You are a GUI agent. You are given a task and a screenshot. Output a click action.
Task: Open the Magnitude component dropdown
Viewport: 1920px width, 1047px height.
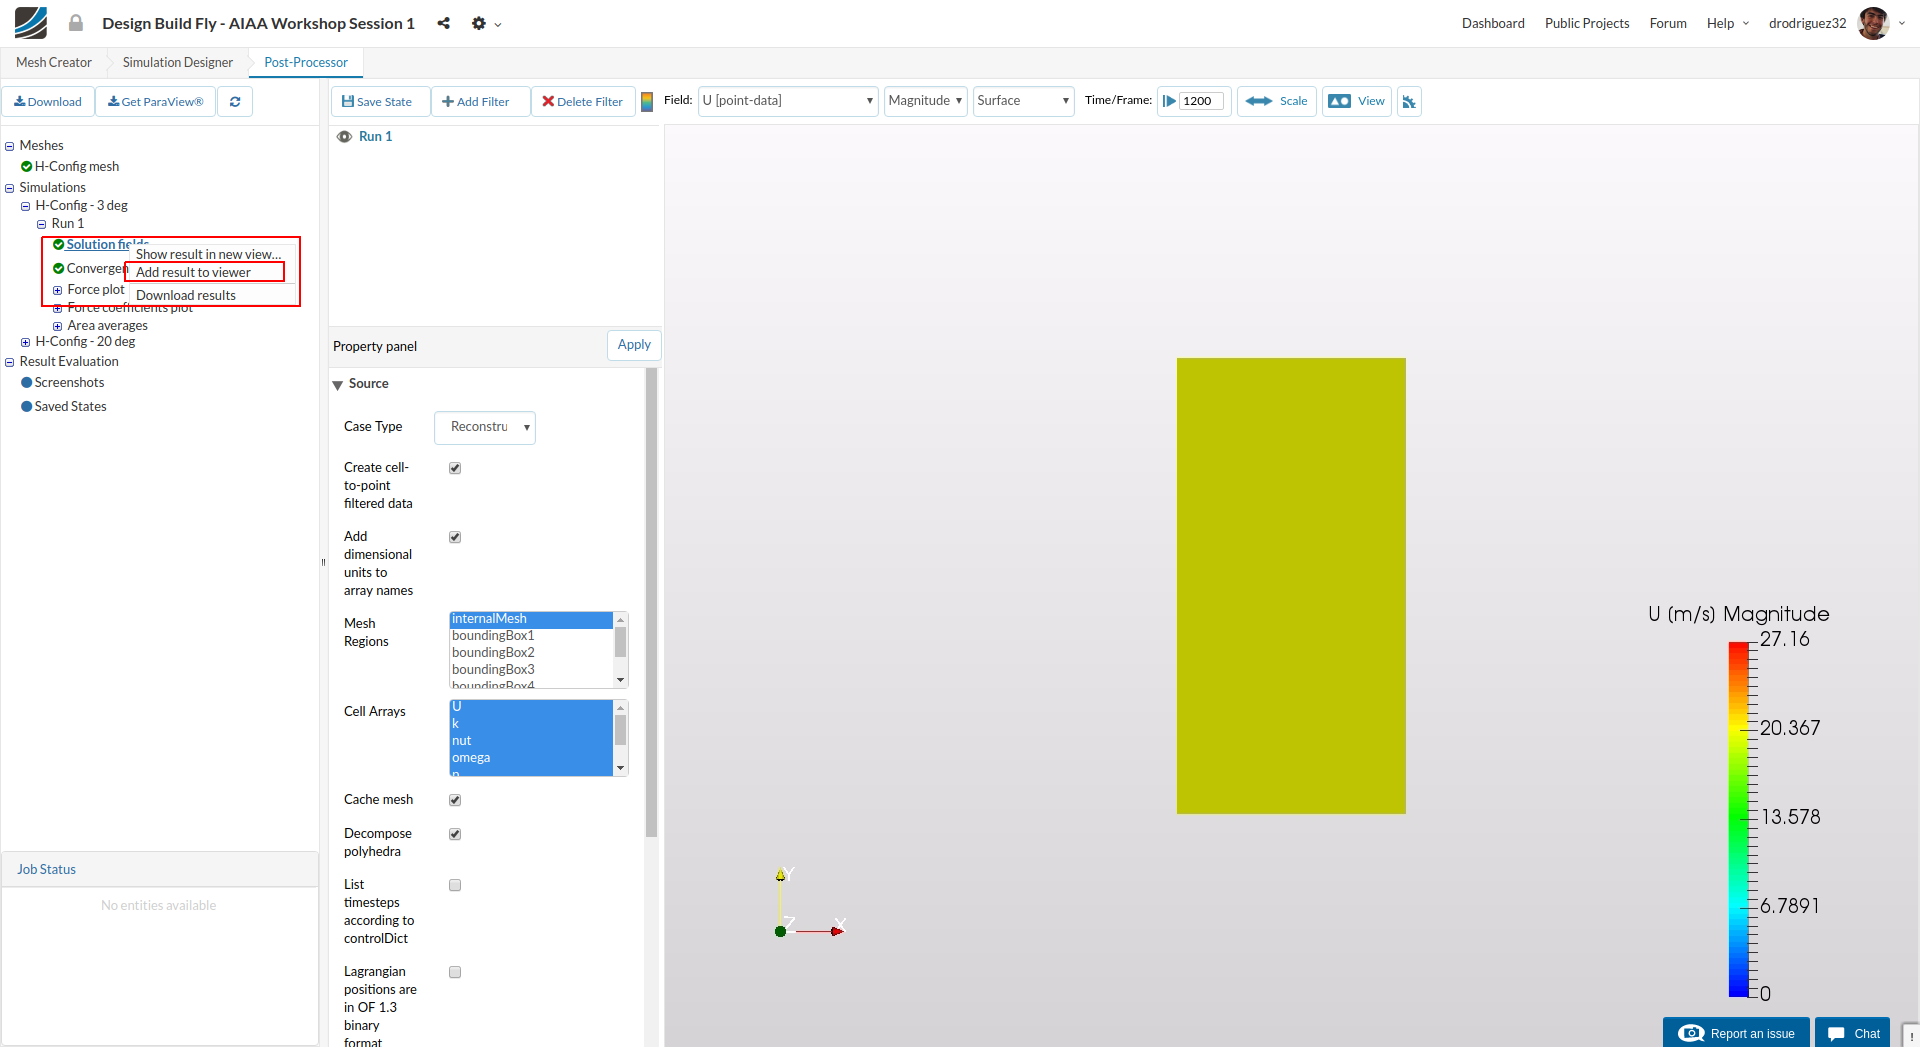click(x=925, y=101)
